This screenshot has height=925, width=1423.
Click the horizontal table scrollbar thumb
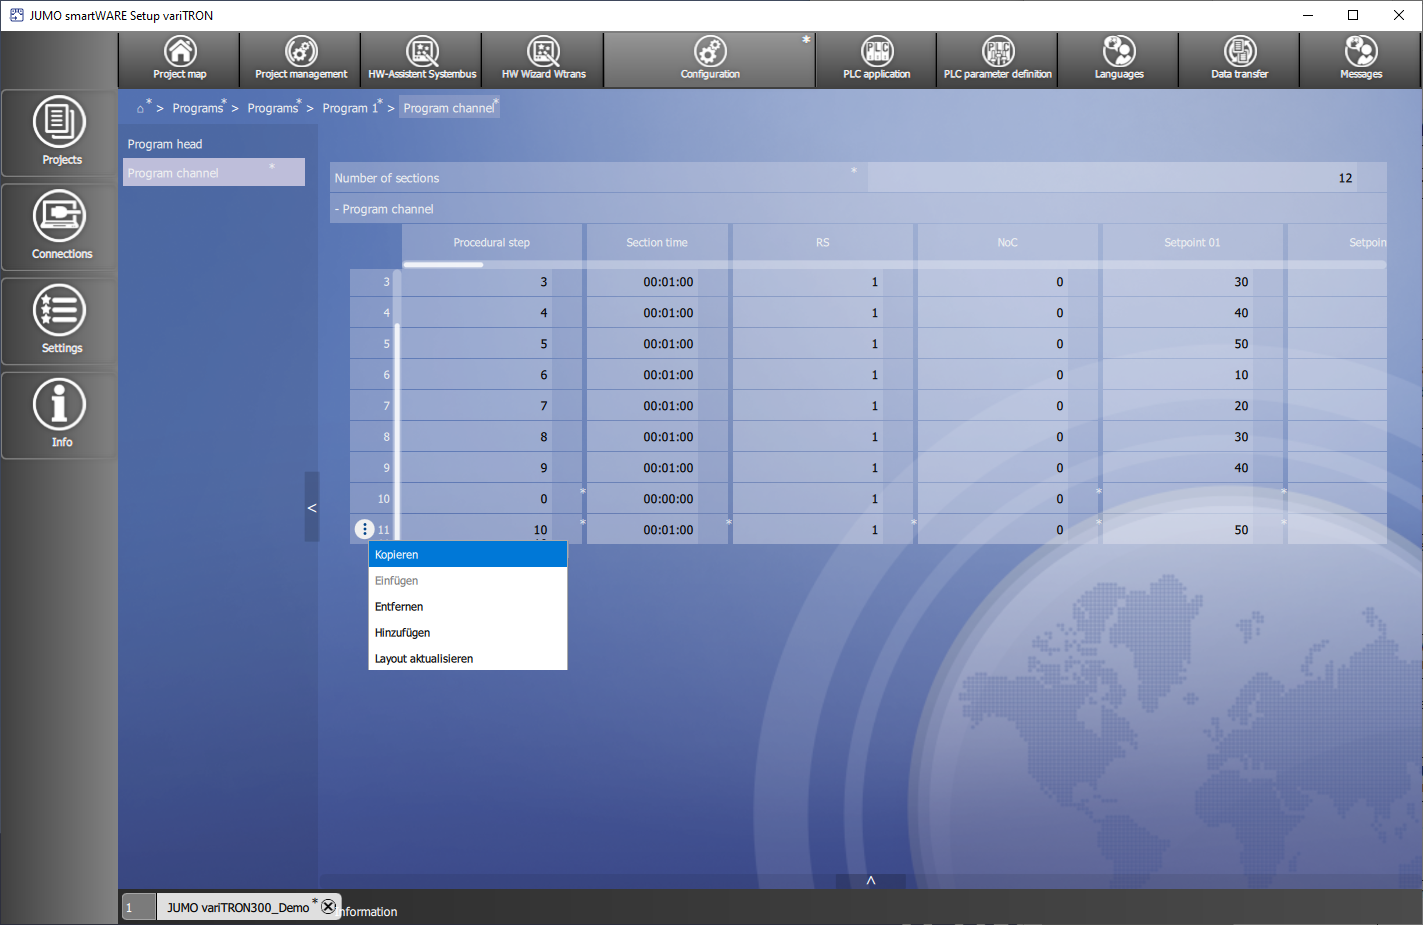(x=443, y=265)
